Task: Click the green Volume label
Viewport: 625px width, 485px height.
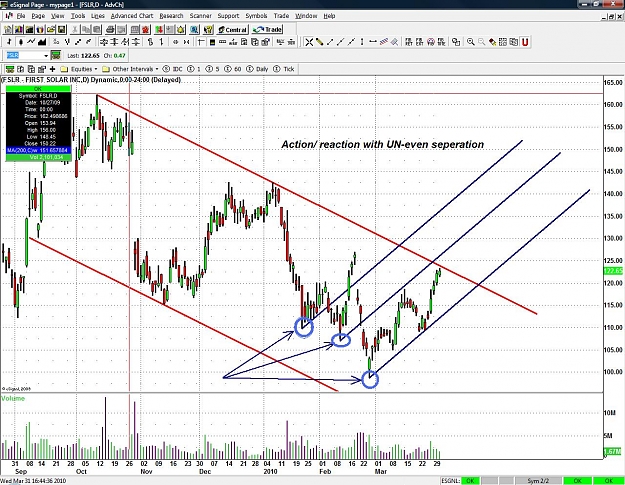Action: point(13,398)
